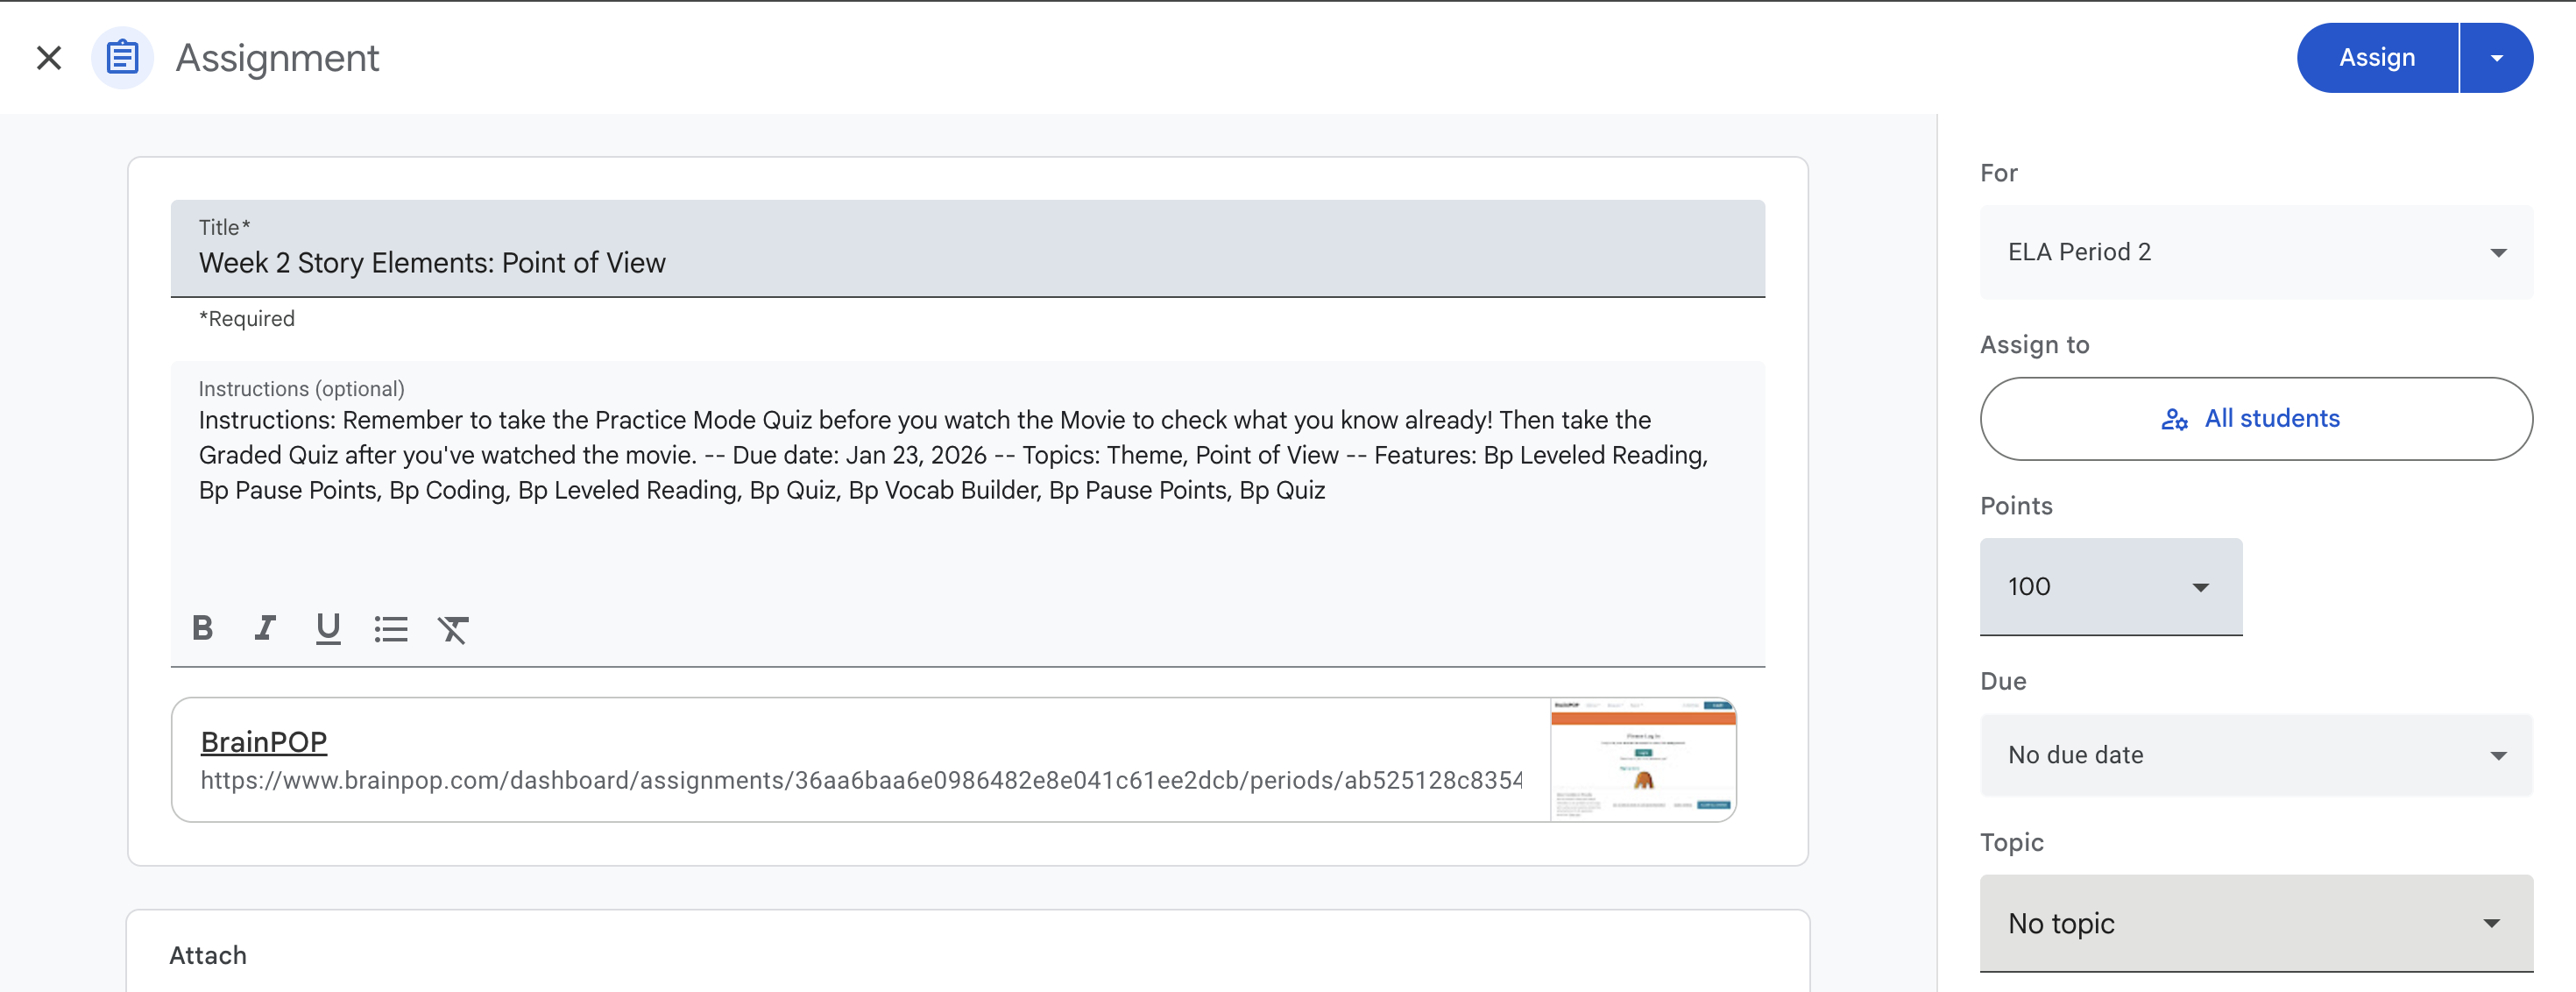Click the BrainPOP attachment thumbnail preview

click(x=1642, y=760)
